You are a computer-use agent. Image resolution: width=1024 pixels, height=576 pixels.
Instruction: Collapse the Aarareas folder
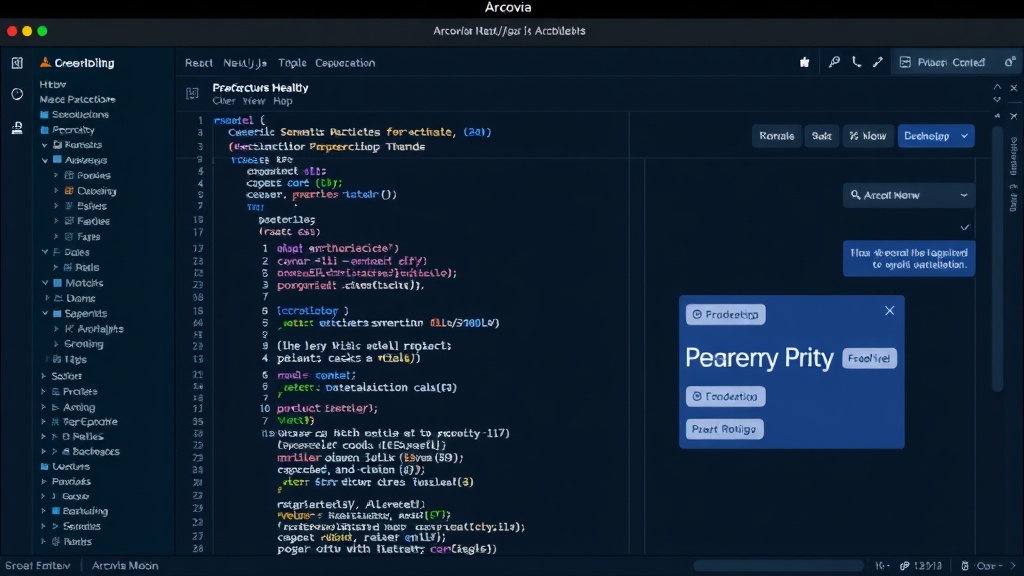click(45, 160)
